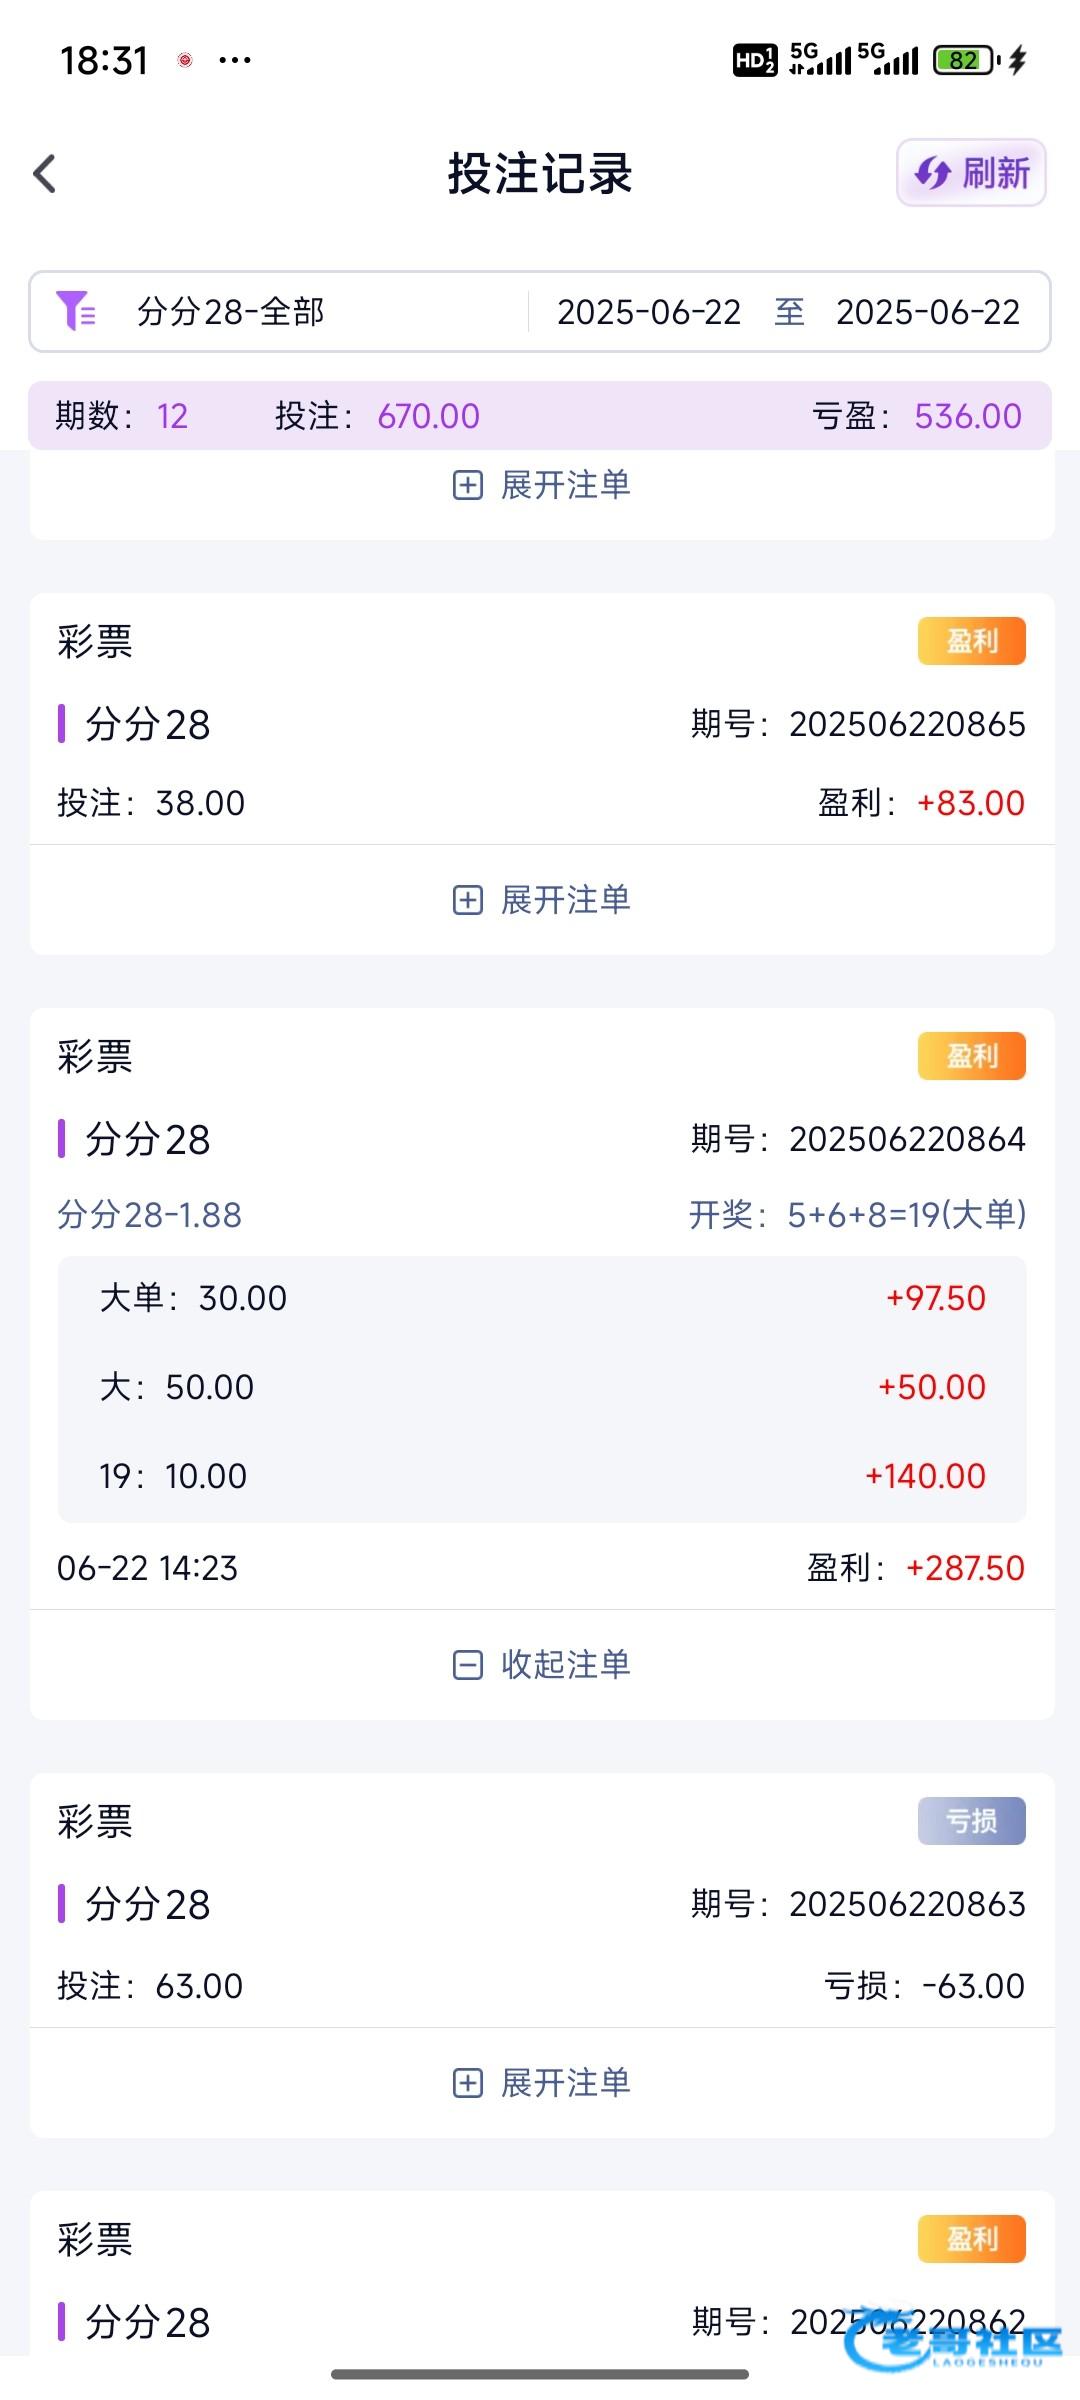Tap the refresh lightning icon
Viewport: 1080px width, 2400px height.
click(932, 173)
